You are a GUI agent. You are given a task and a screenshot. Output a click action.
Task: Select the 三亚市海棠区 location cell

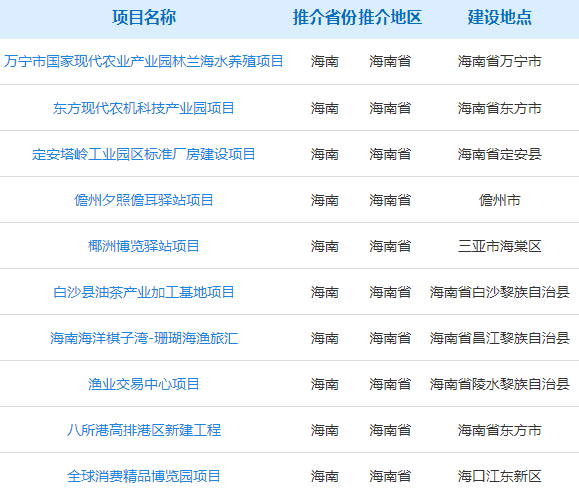coord(500,246)
